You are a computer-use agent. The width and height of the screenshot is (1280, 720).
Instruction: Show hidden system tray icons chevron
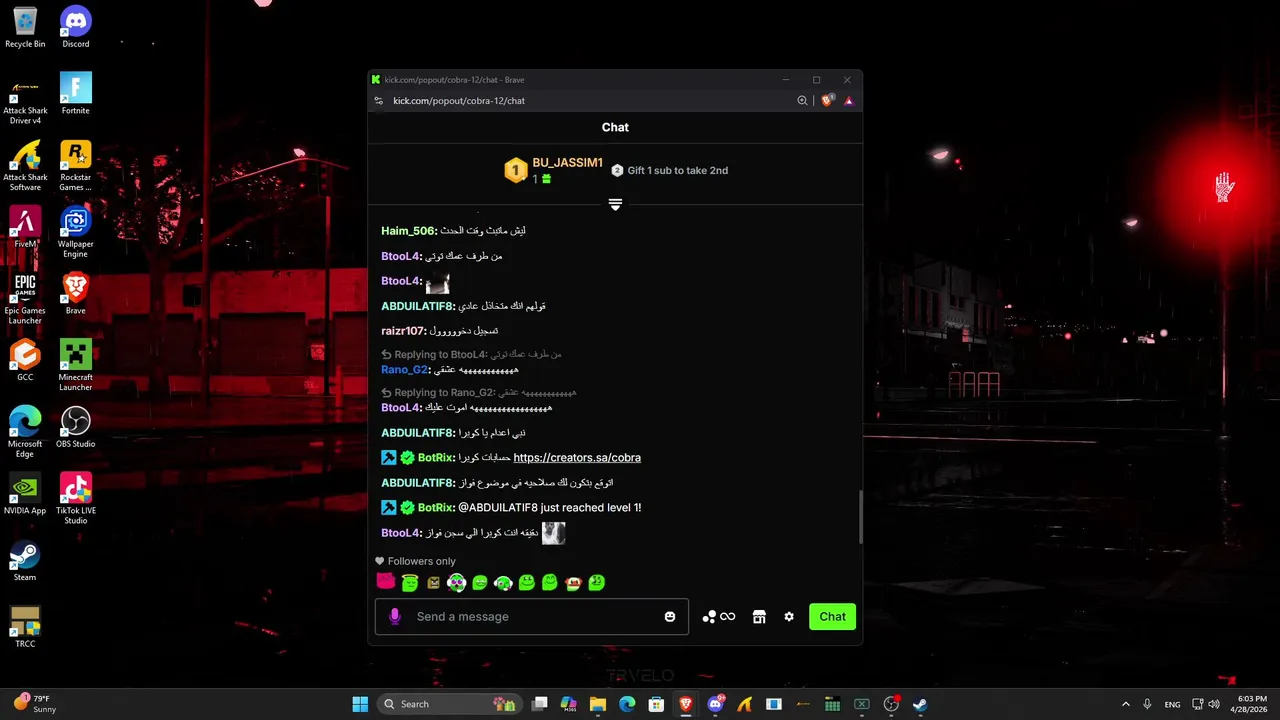[x=1125, y=704]
